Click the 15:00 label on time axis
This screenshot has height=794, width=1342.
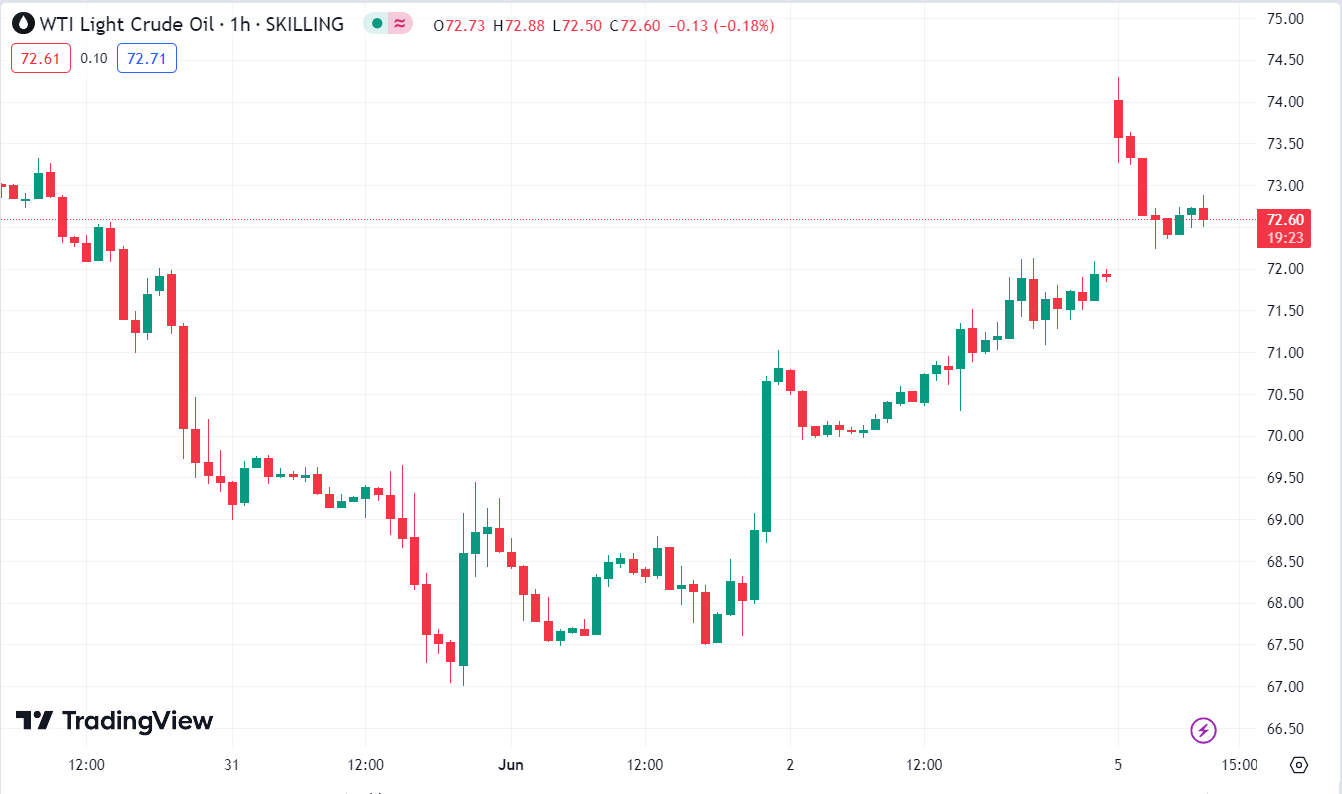1239,765
